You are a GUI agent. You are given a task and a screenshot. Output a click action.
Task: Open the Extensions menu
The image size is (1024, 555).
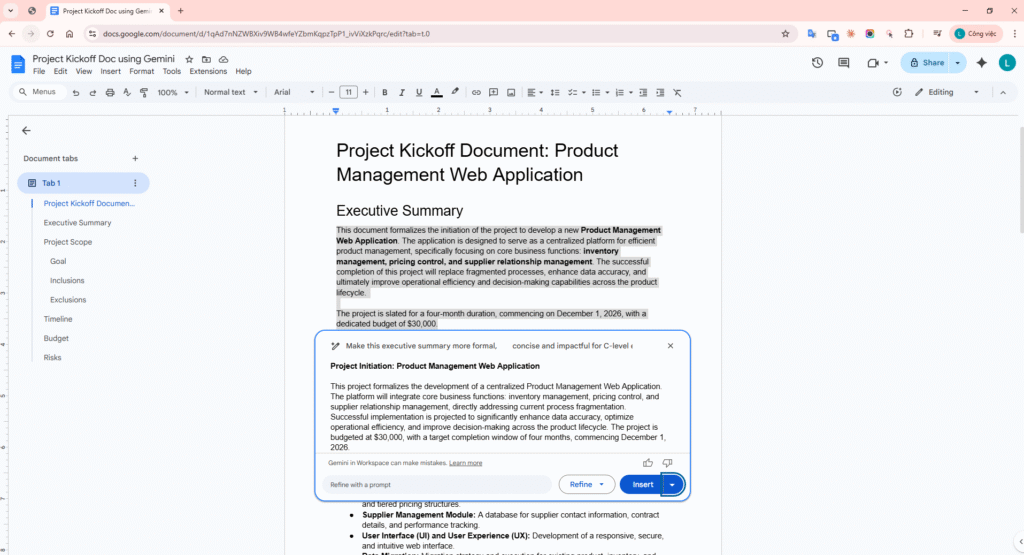pyautogui.click(x=208, y=72)
